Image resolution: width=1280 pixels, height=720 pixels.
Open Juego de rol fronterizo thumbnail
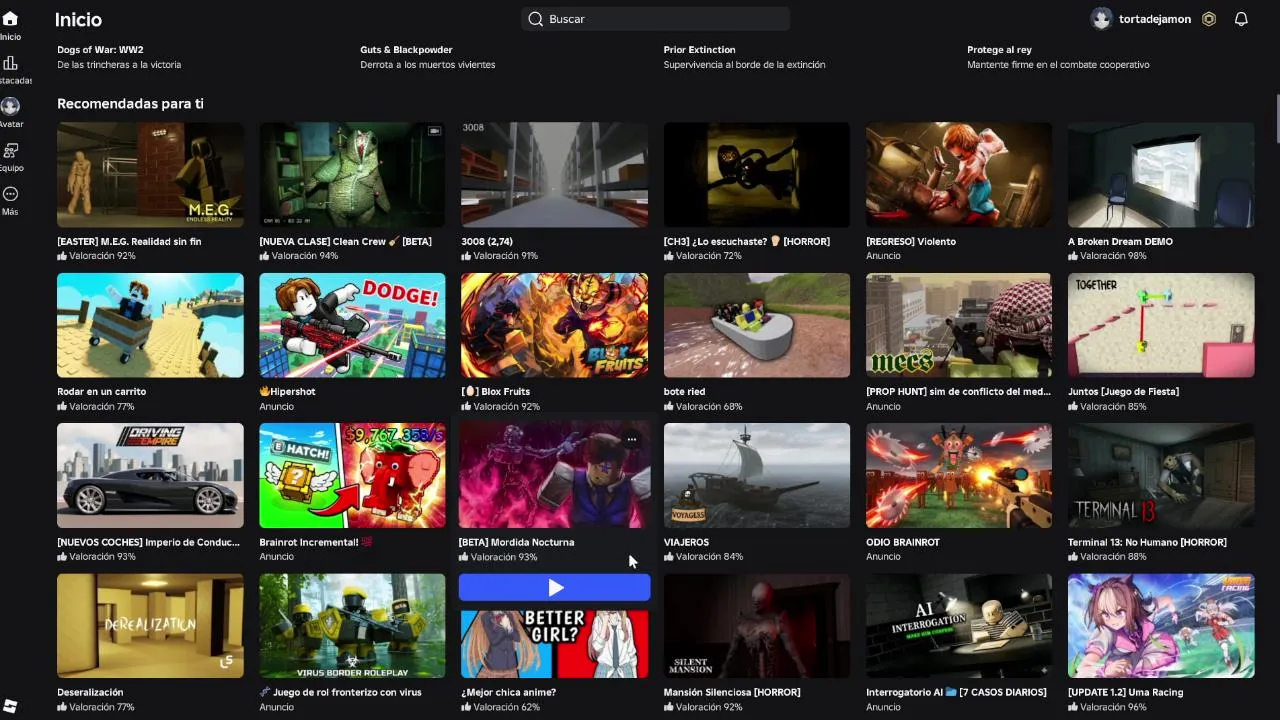point(352,626)
